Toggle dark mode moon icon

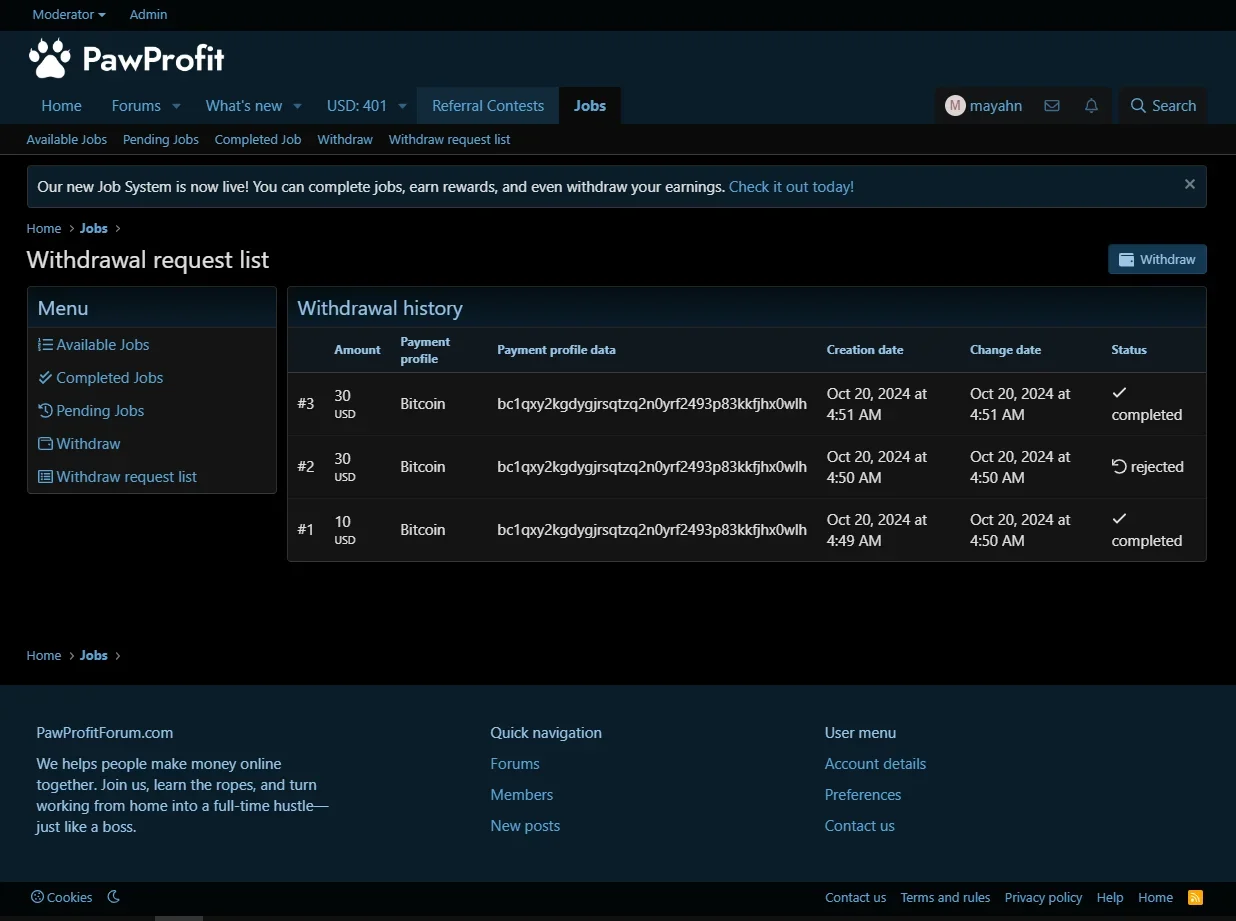click(114, 897)
